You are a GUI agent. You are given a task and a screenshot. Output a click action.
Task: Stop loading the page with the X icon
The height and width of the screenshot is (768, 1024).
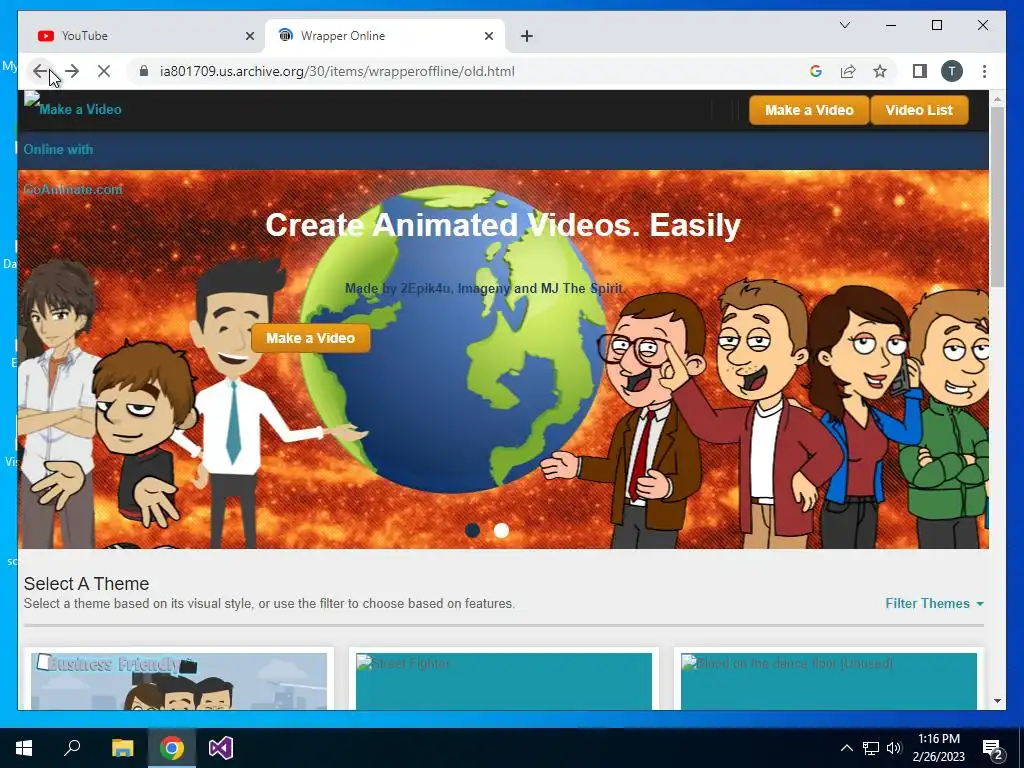[104, 71]
